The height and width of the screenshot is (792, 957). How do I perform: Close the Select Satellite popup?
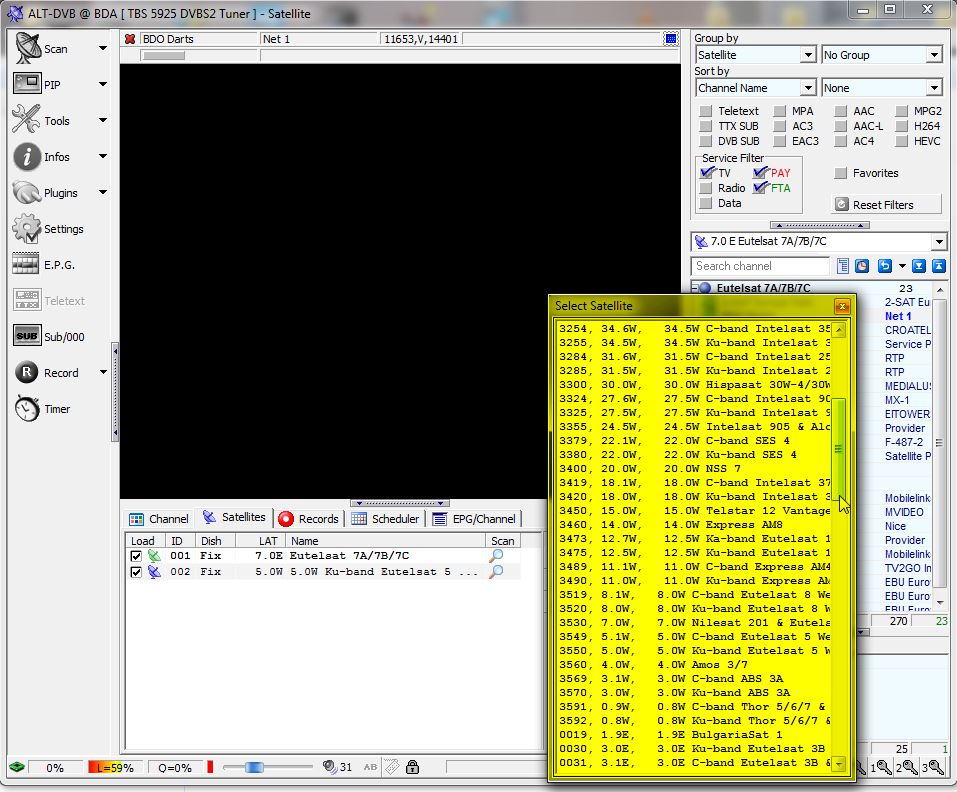click(x=842, y=306)
